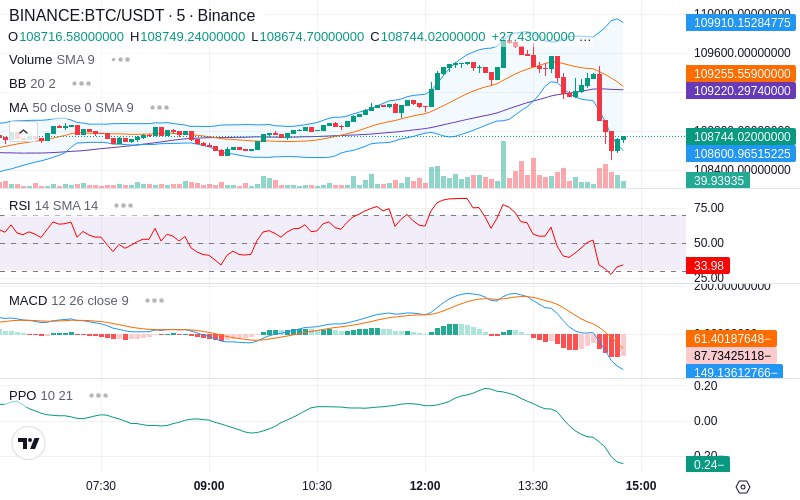Viewport: 800px width, 500px height.
Task: Collapse the indicator legend chevron
Action: 23,132
